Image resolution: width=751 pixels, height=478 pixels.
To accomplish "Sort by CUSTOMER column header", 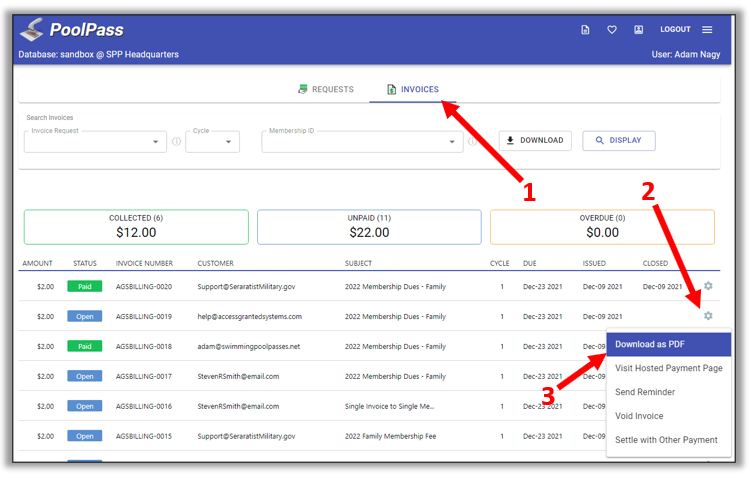I will pyautogui.click(x=216, y=264).
